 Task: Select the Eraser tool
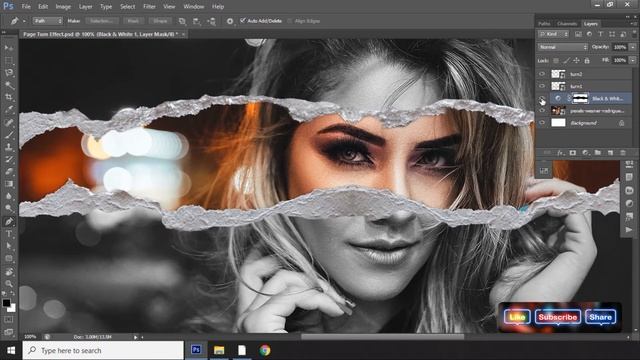coord(9,171)
